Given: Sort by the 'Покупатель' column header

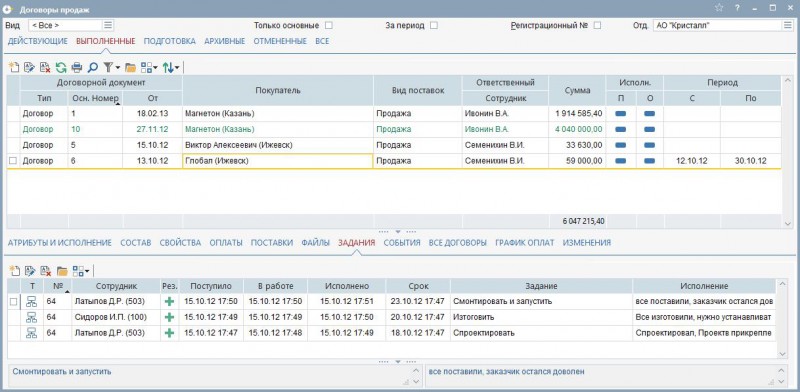Looking at the screenshot, I should [x=278, y=90].
